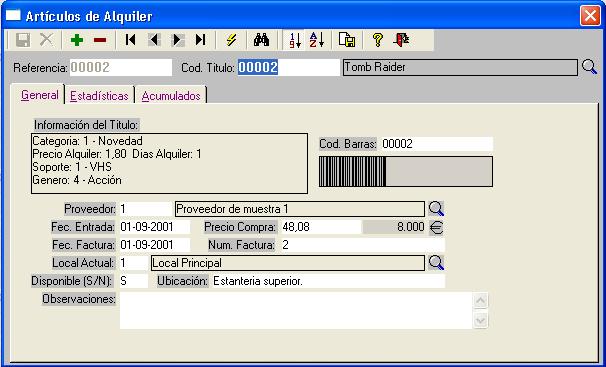
Task: Sort records alphabetically with A-Z icon
Action: (317, 40)
